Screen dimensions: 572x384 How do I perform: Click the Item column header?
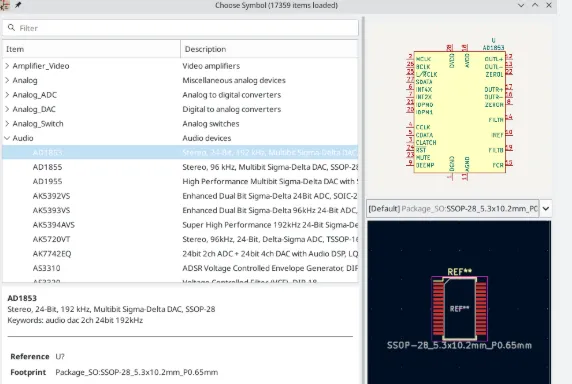click(92, 49)
